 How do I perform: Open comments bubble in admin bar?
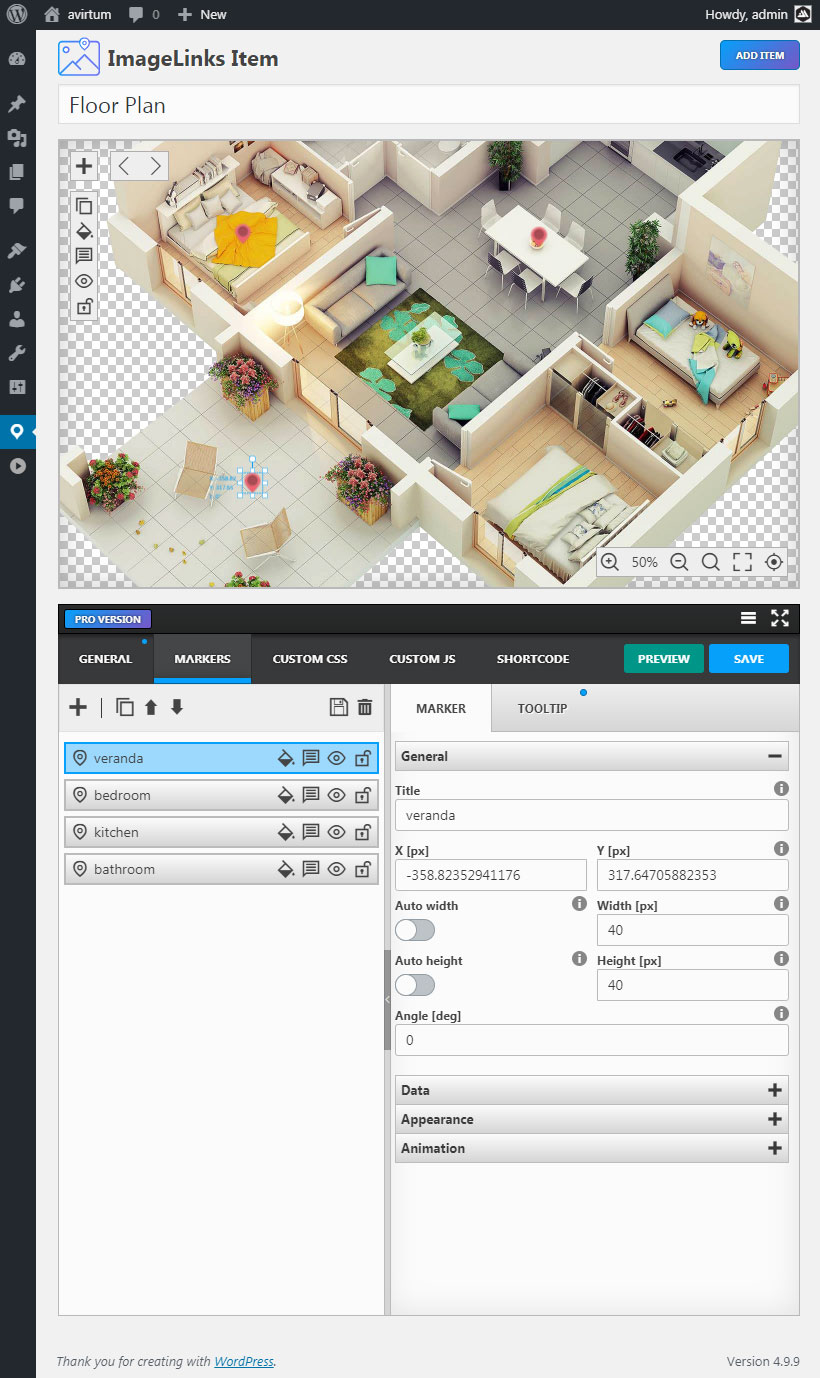coord(143,14)
